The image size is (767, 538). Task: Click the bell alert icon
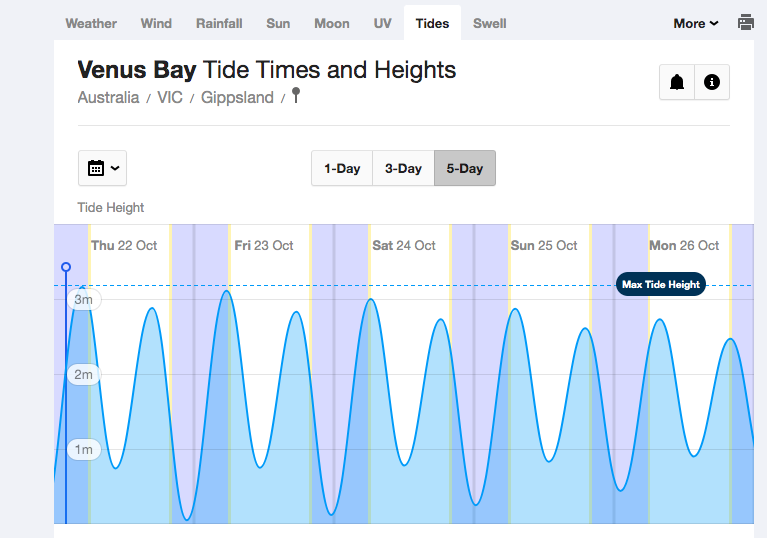pyautogui.click(x=677, y=82)
